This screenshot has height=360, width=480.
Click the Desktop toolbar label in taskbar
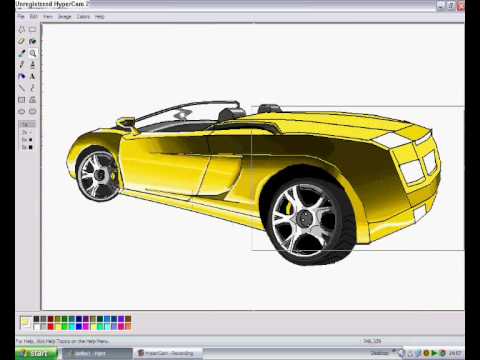[379, 353]
